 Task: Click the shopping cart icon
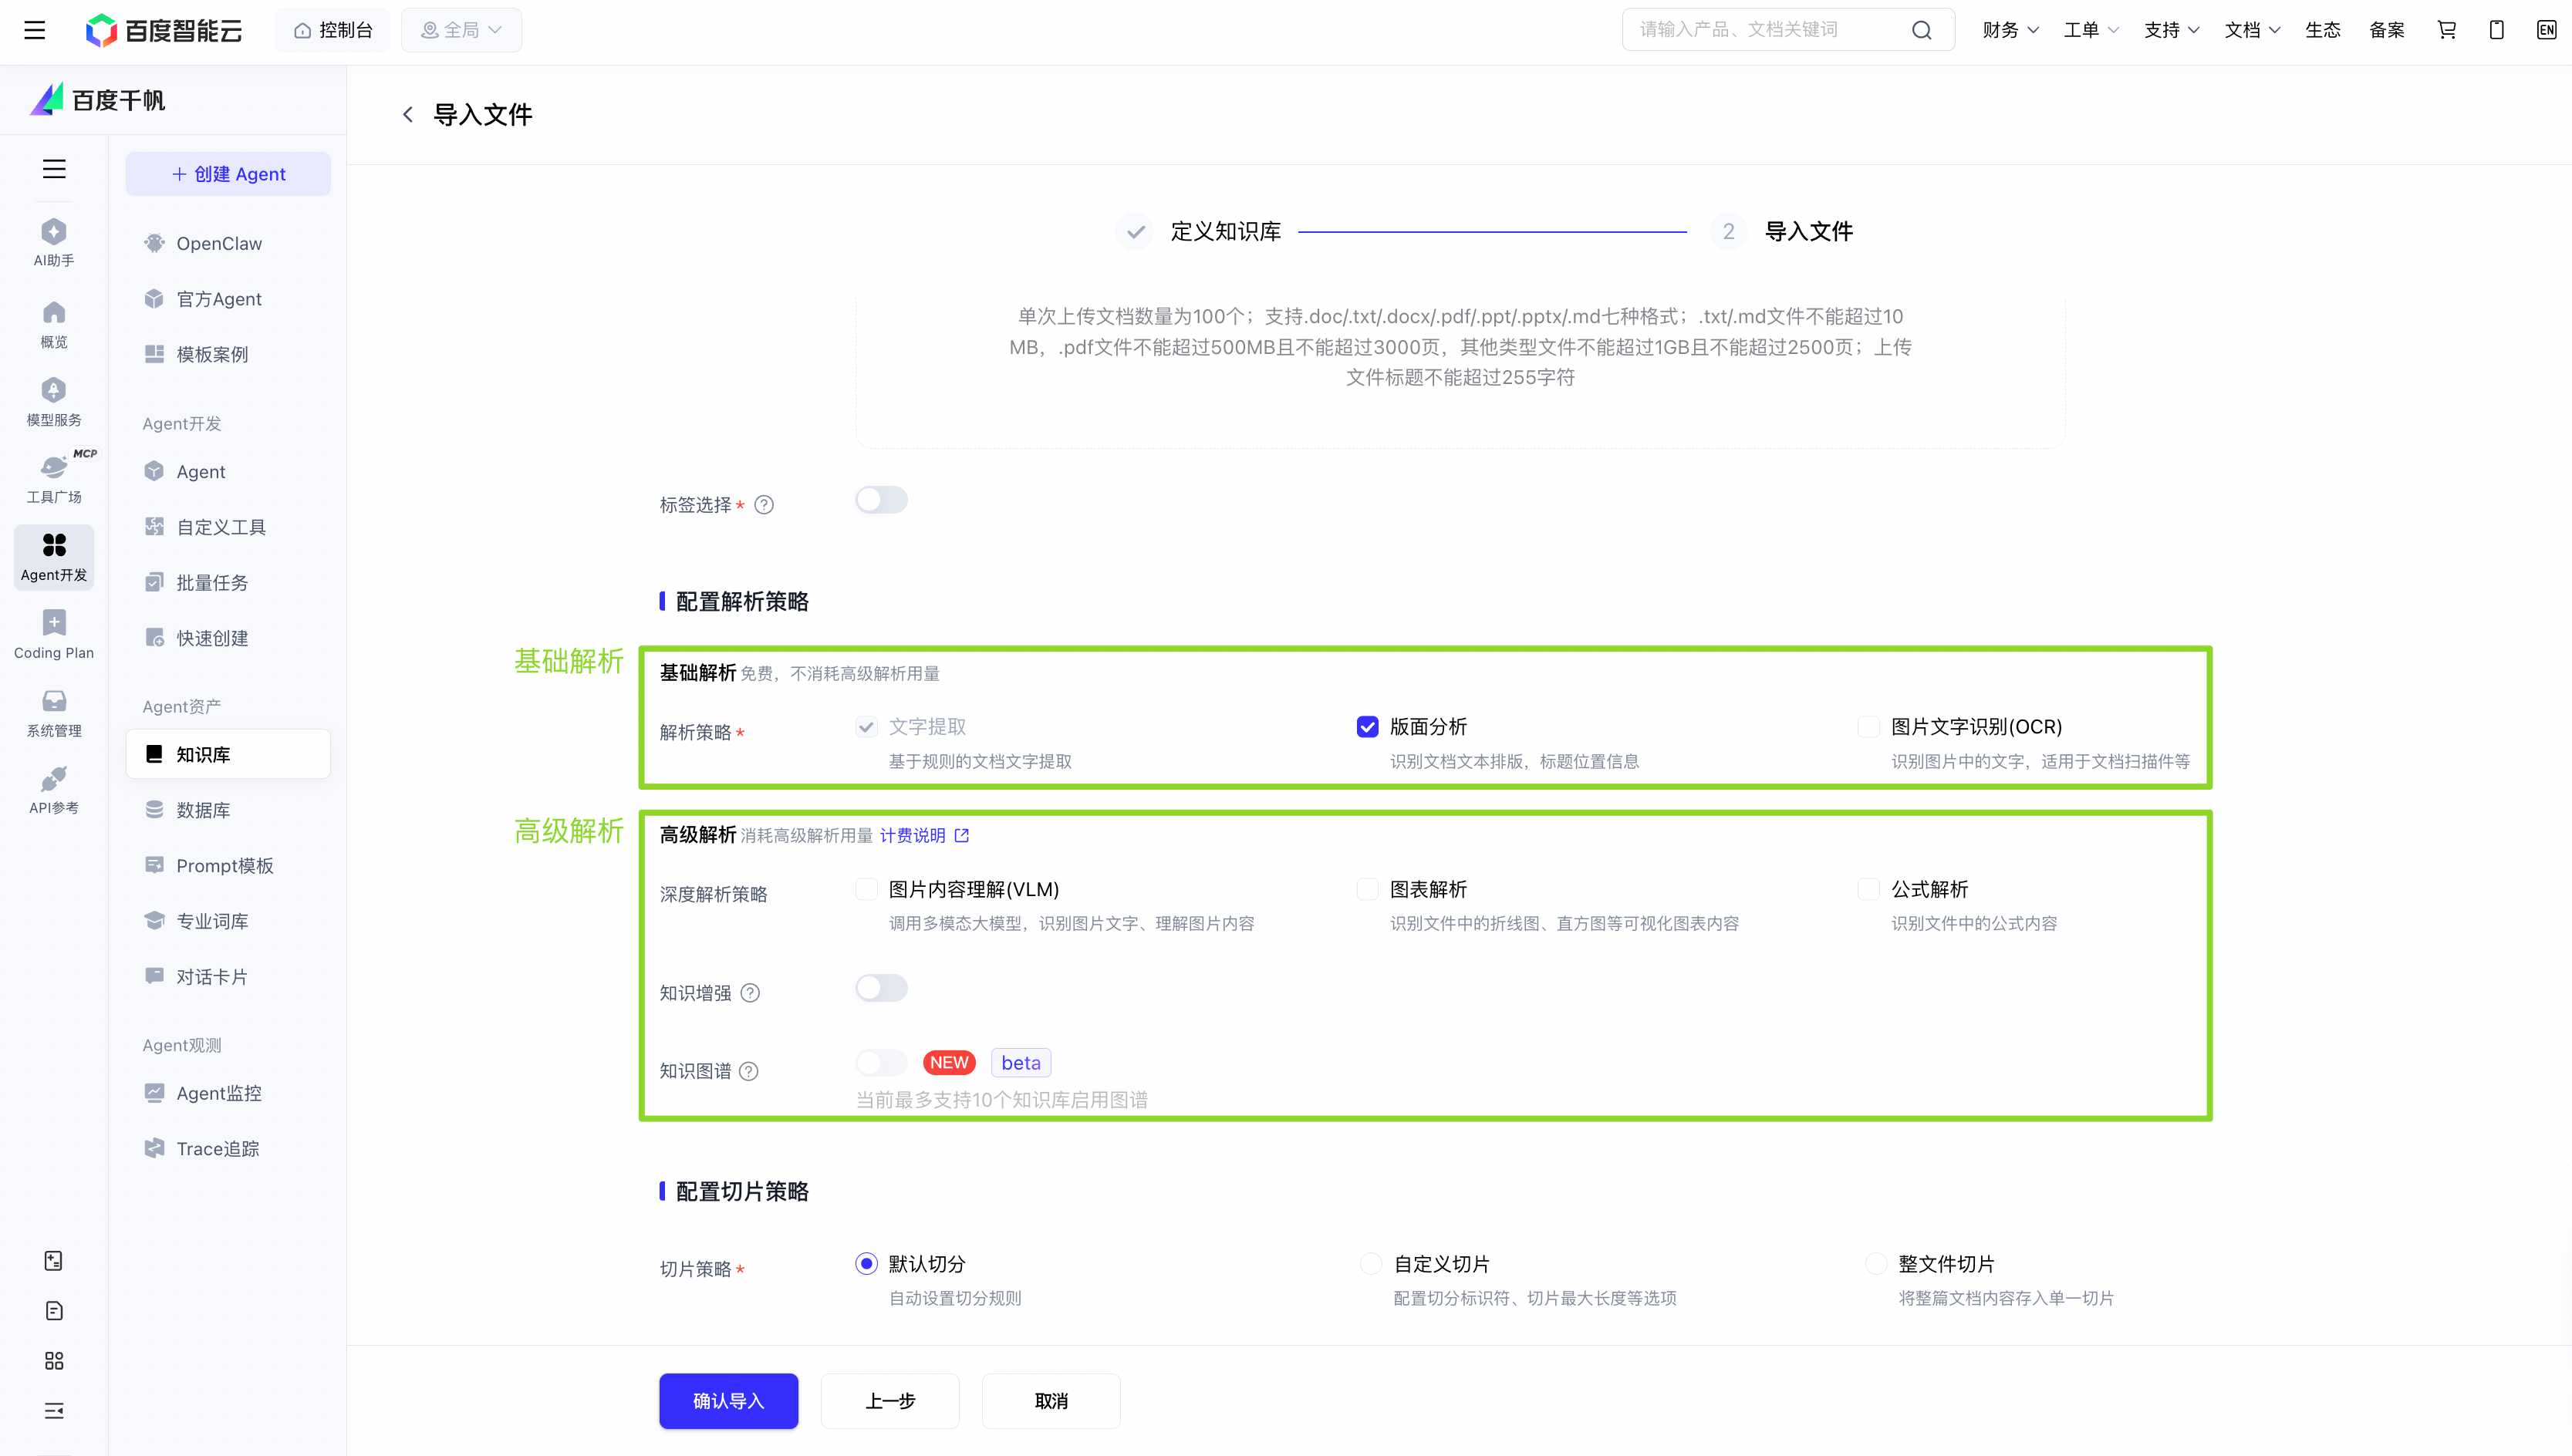(x=2446, y=30)
